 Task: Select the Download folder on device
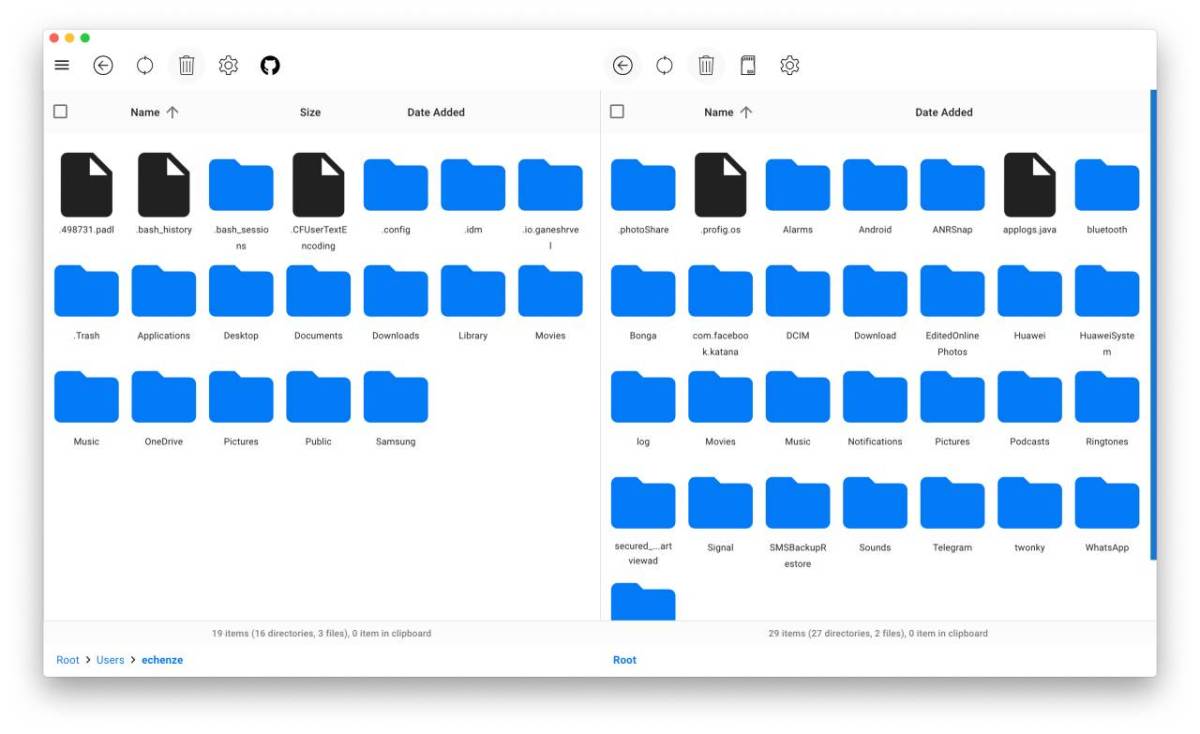point(875,301)
